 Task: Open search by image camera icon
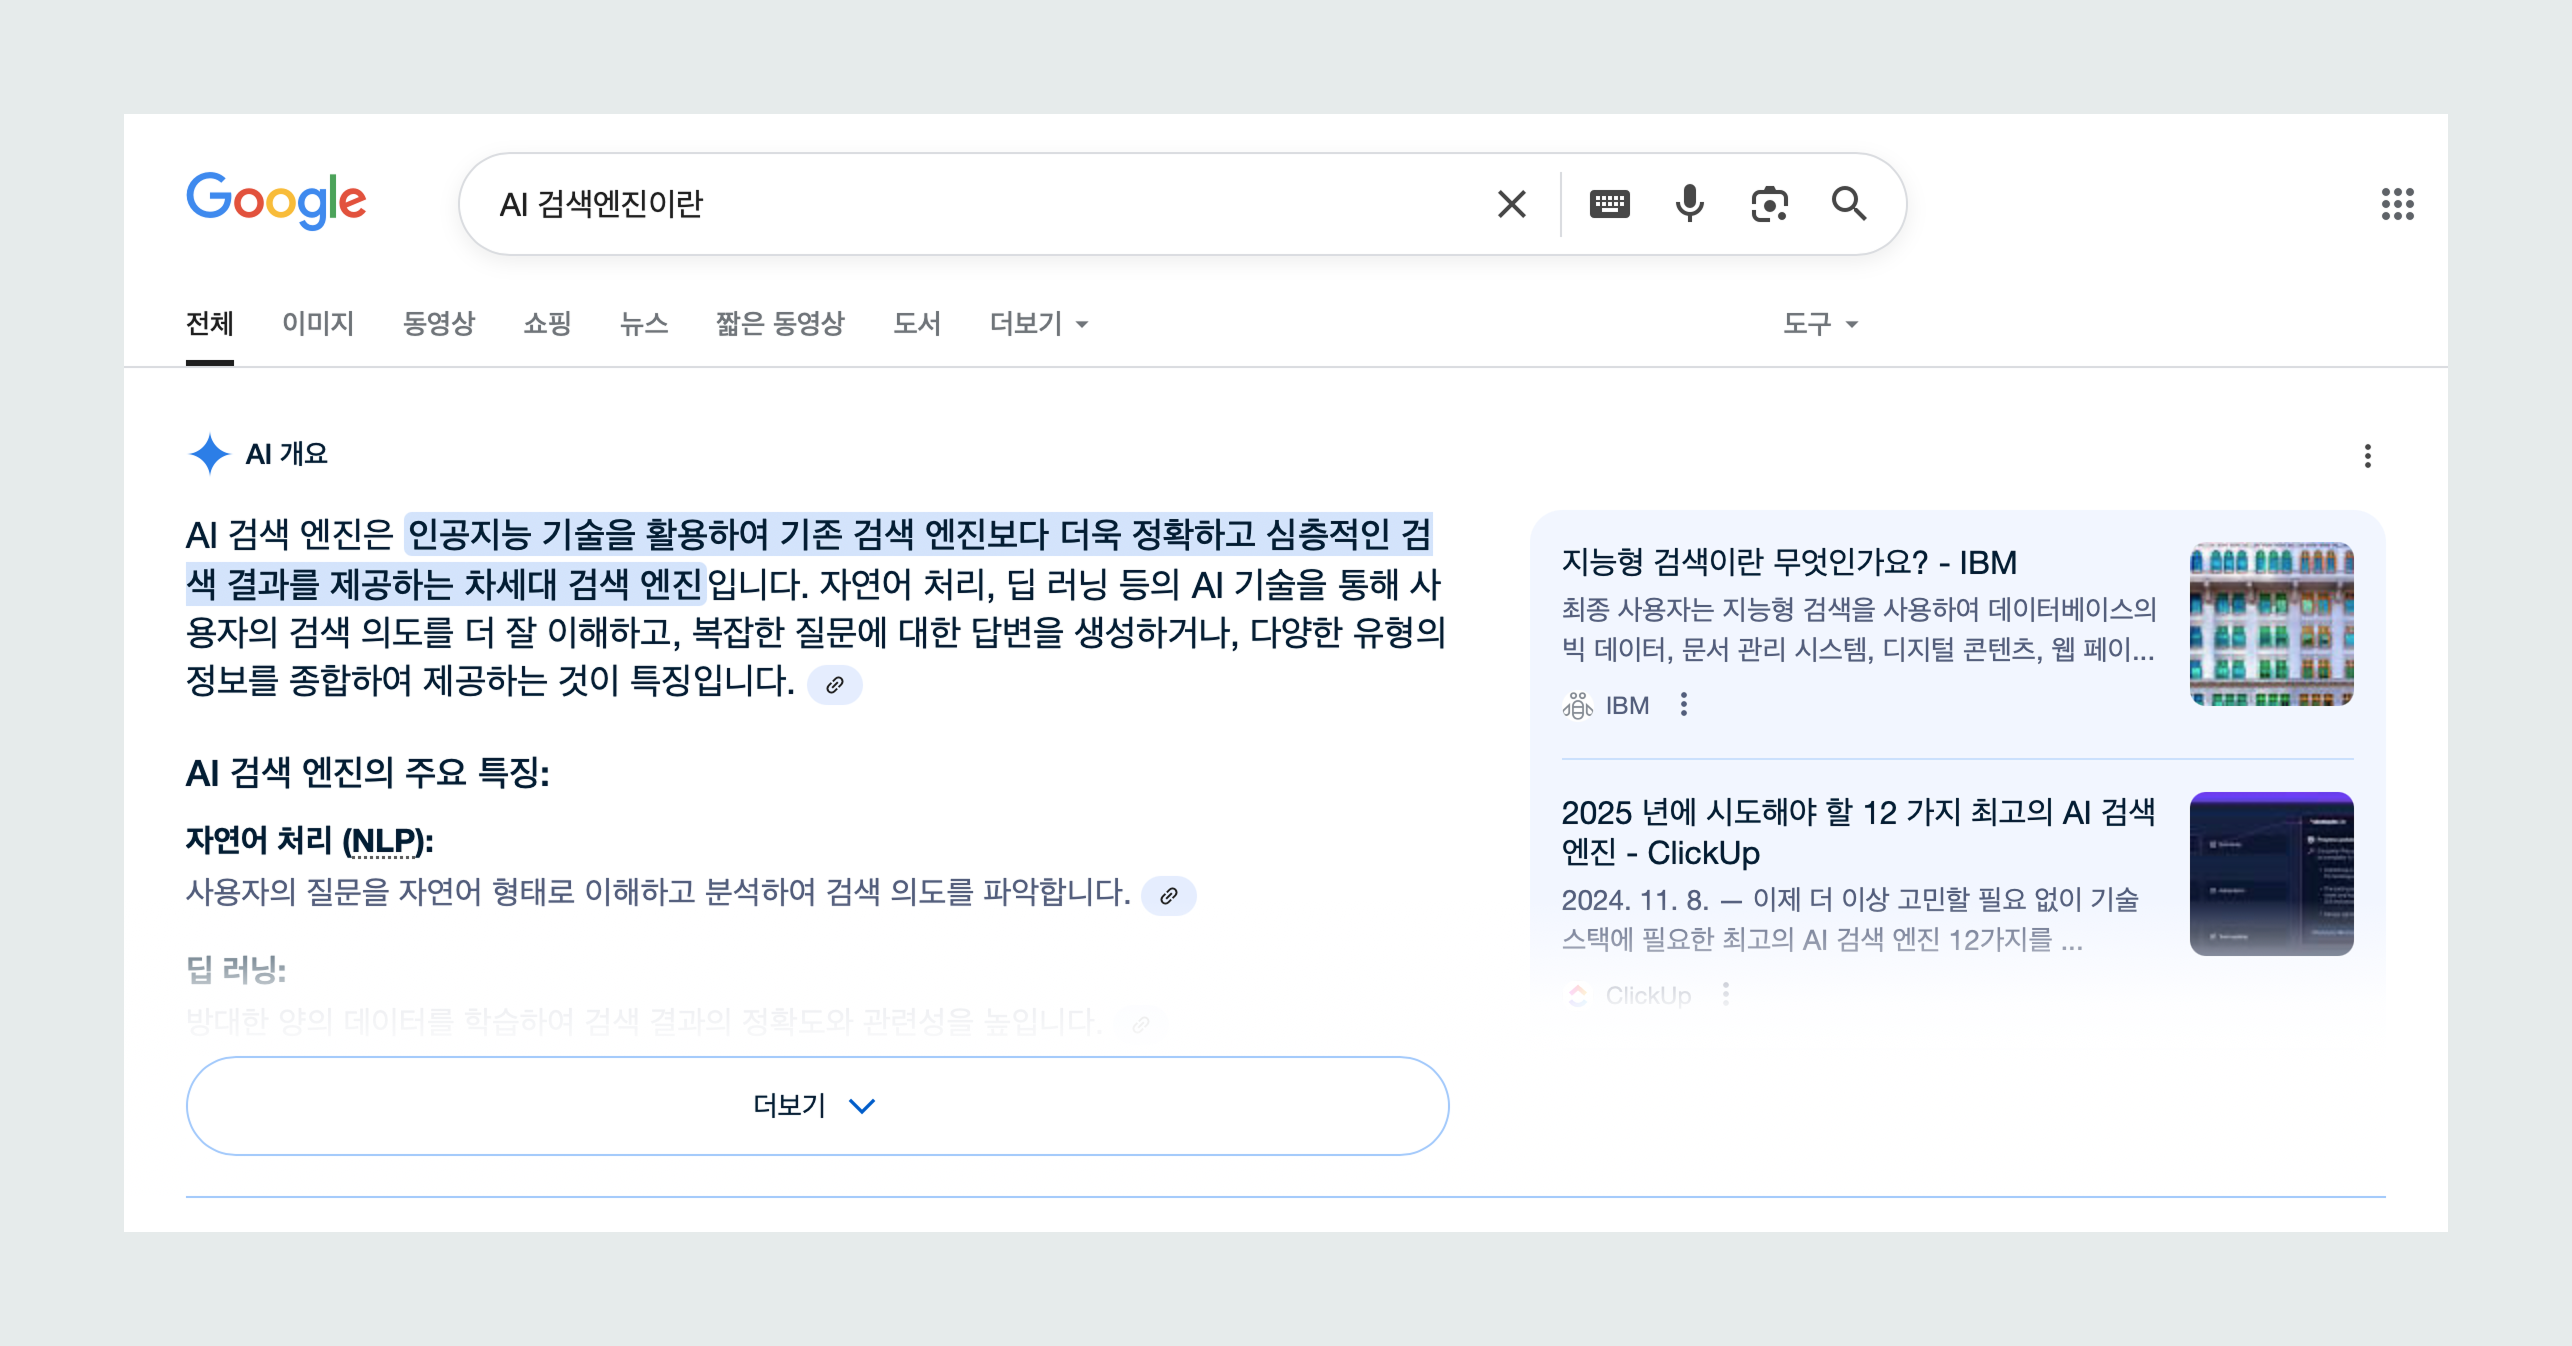coord(1769,204)
